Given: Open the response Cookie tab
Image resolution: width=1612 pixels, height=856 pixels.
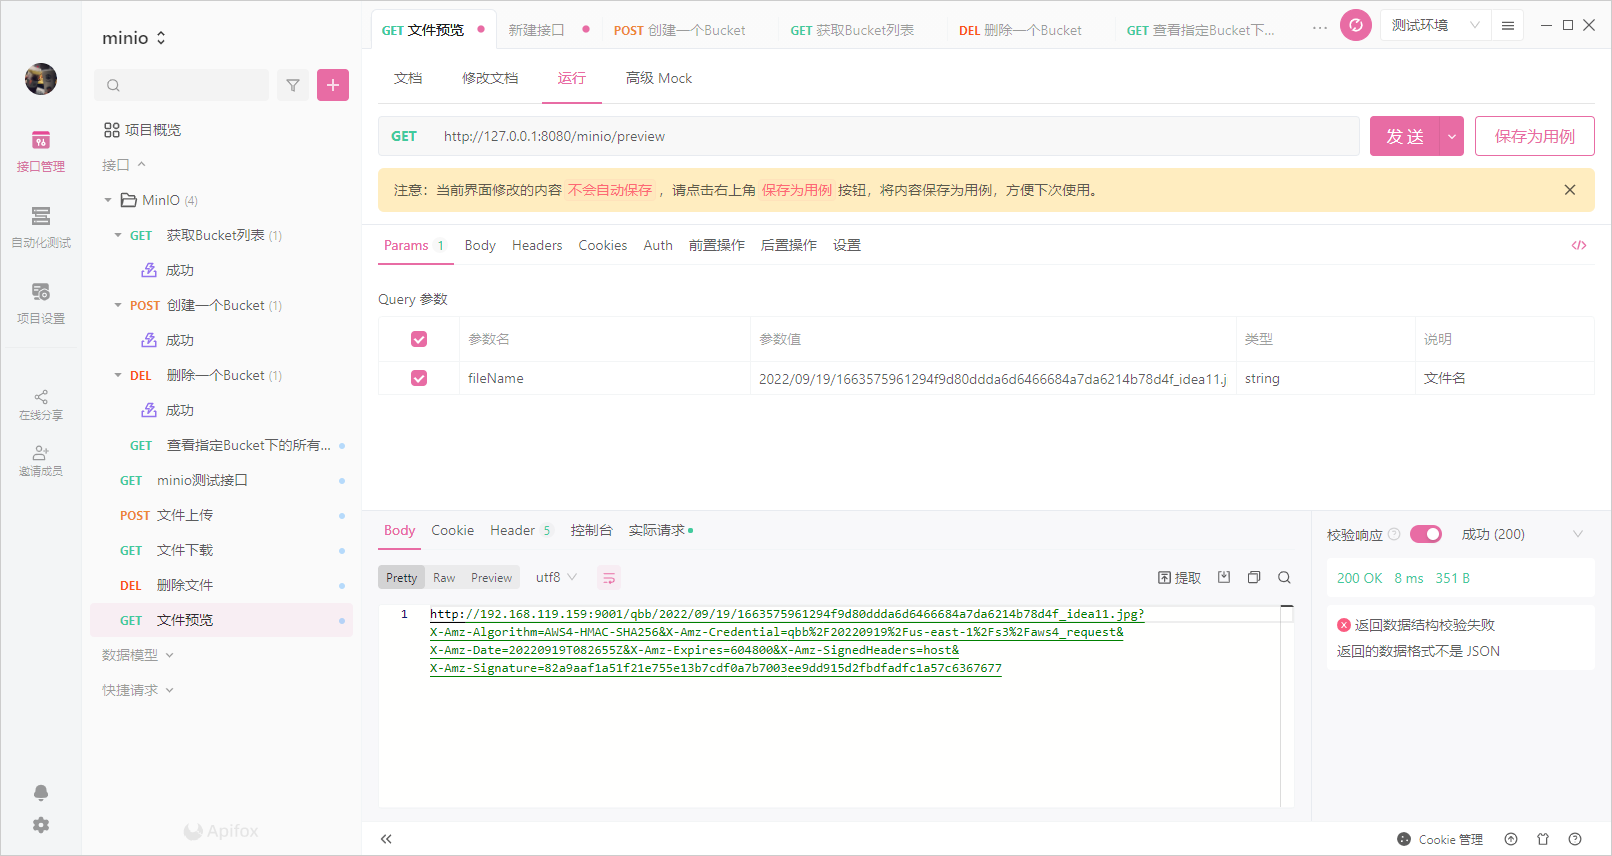Looking at the screenshot, I should click(x=453, y=530).
